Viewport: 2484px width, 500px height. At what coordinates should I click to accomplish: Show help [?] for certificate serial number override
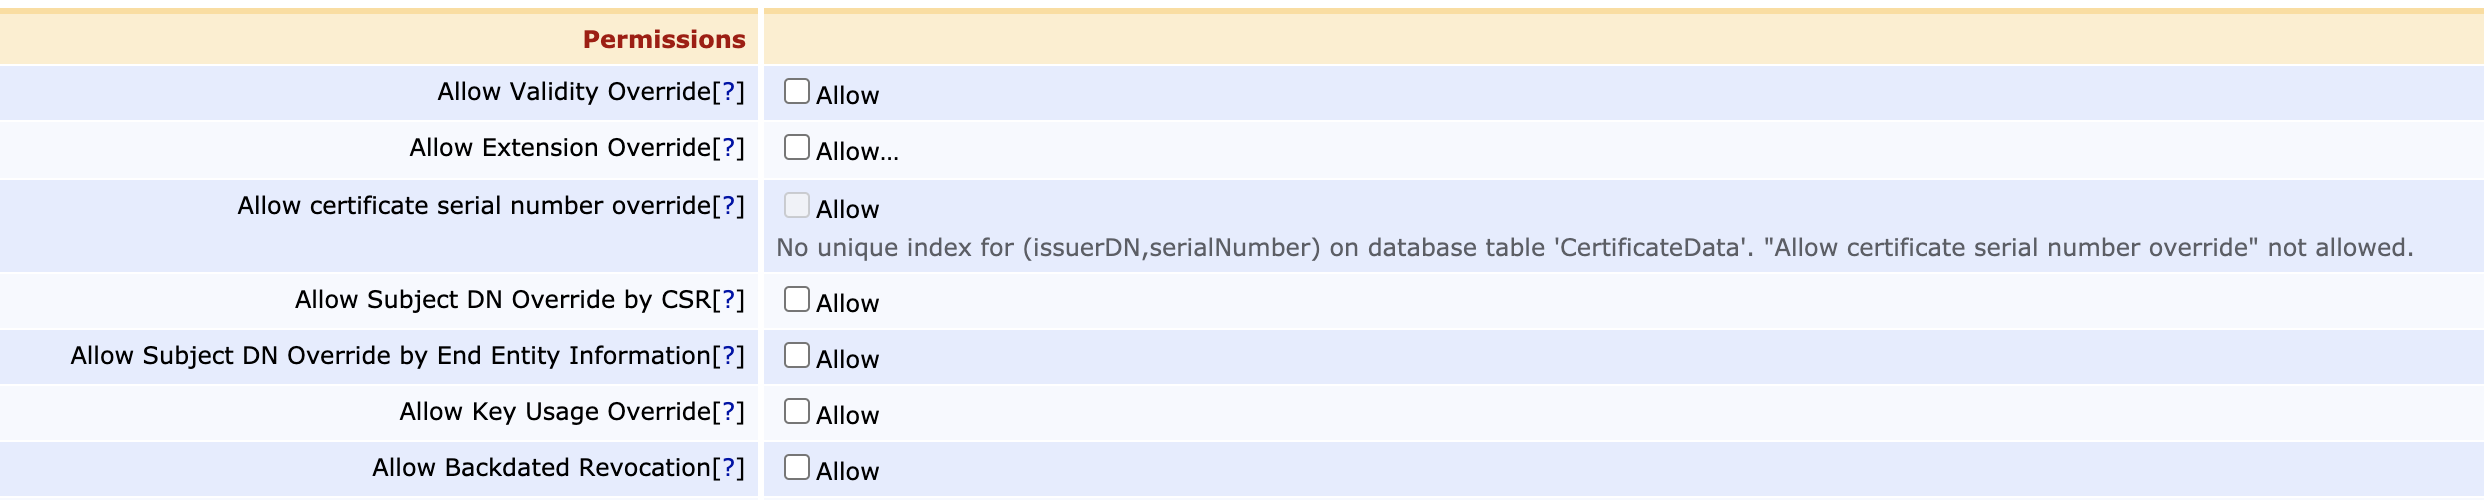pos(728,205)
